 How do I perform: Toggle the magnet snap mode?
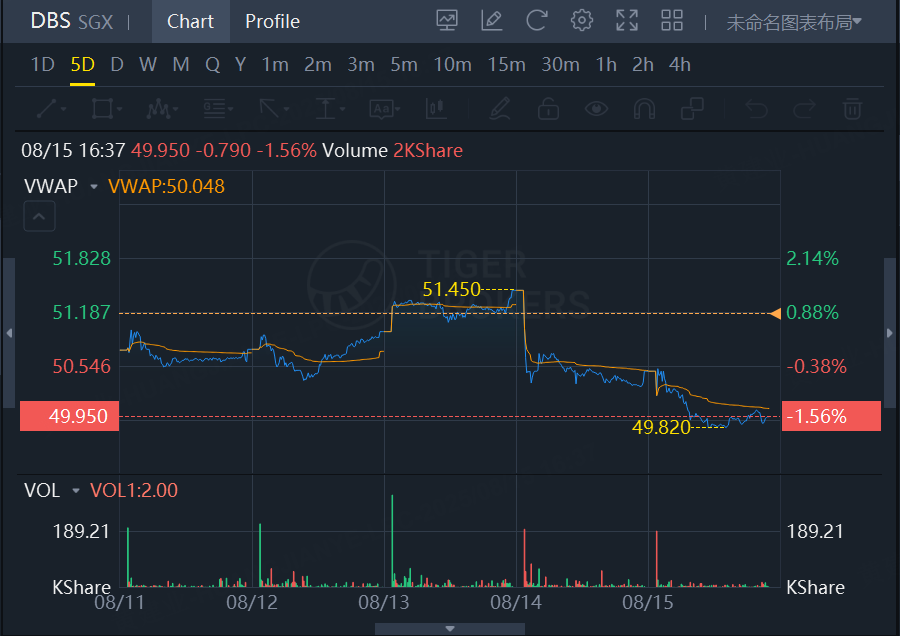click(644, 108)
